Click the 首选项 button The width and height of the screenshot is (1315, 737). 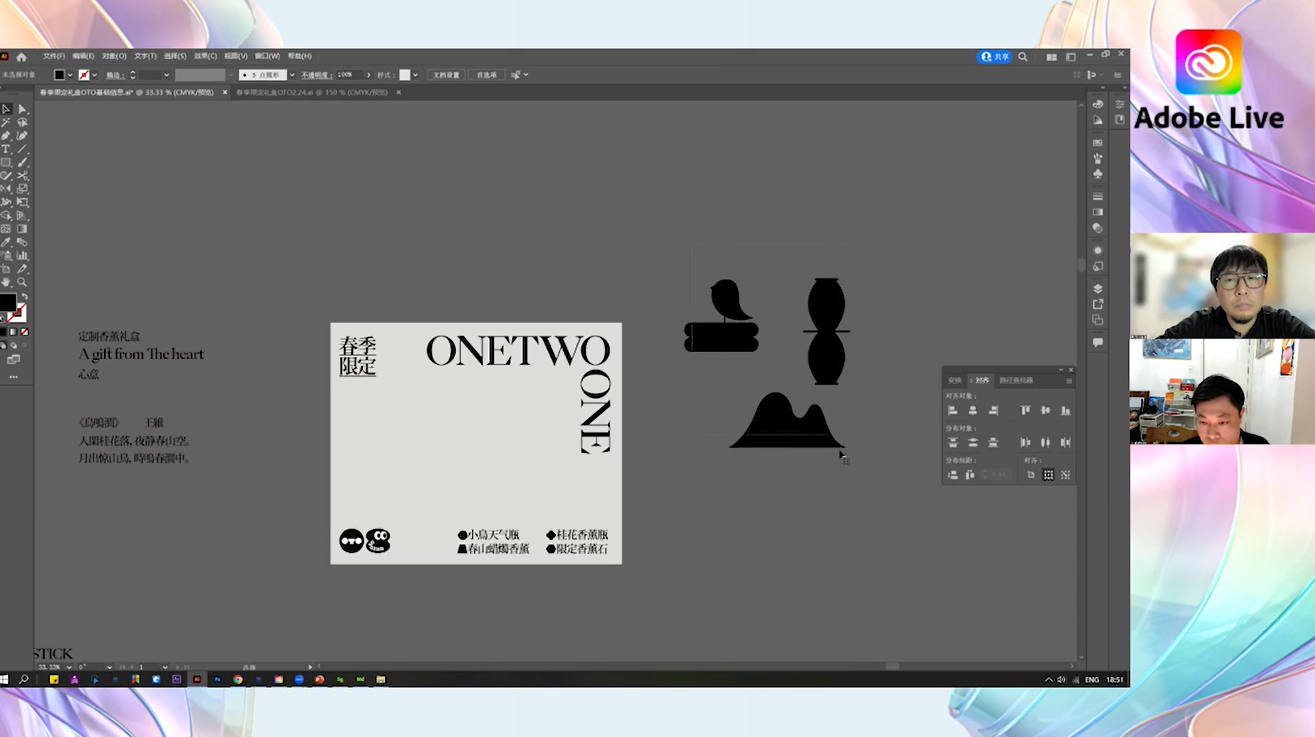(487, 75)
